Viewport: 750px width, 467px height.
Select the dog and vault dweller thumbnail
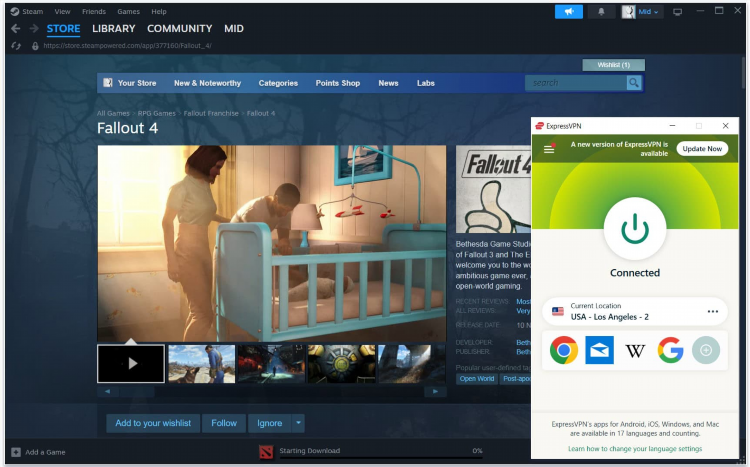click(201, 364)
